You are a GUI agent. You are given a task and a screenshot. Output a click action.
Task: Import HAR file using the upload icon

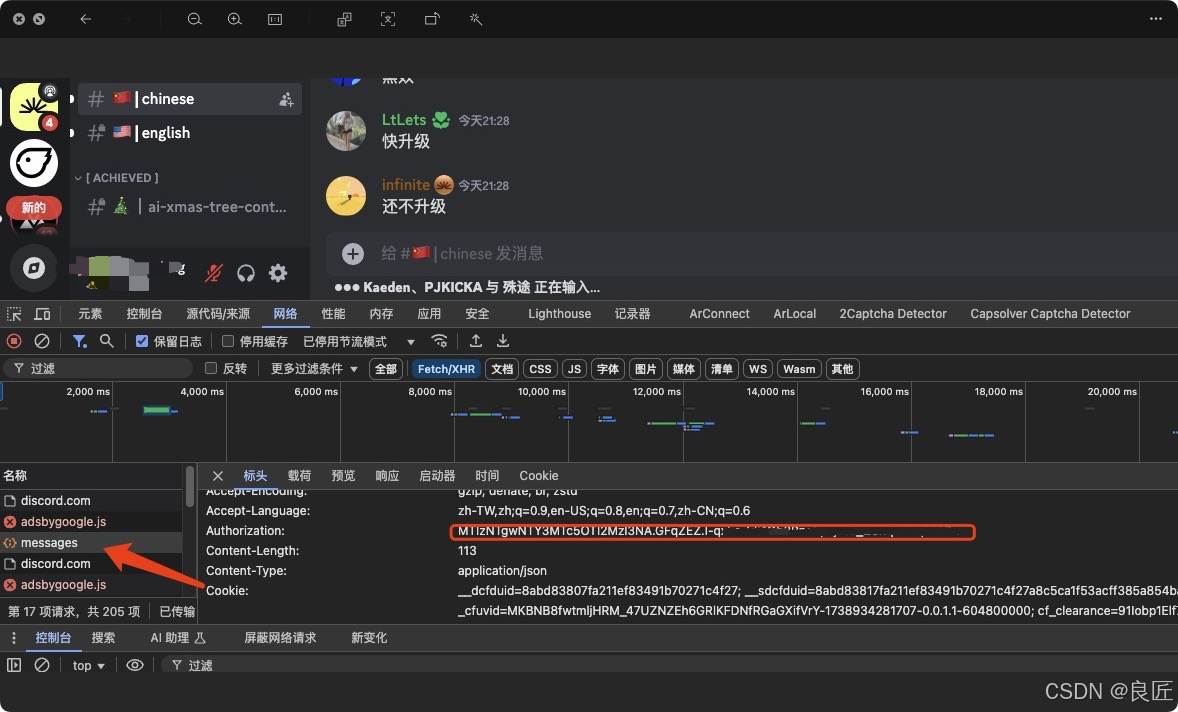coord(474,341)
